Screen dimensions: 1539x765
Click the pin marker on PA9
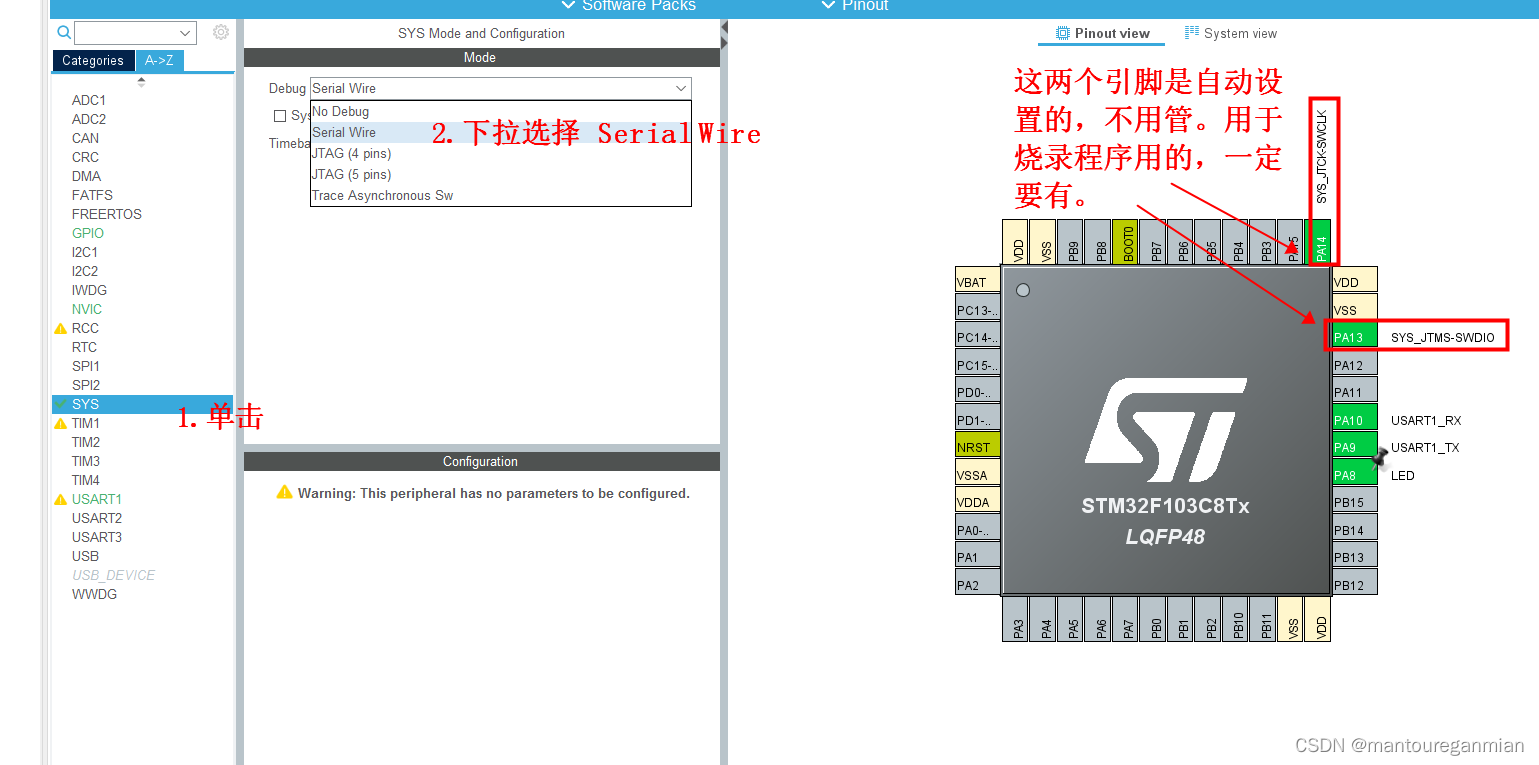[1381, 457]
